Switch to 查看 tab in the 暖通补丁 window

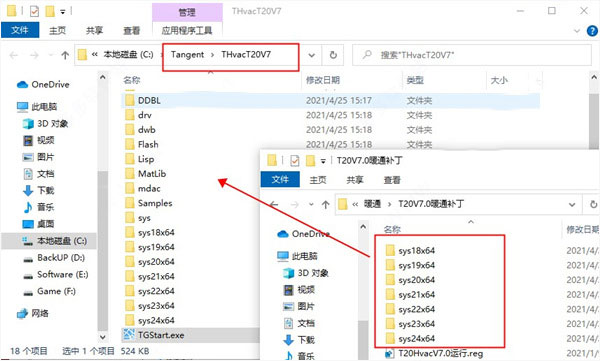pyautogui.click(x=392, y=180)
